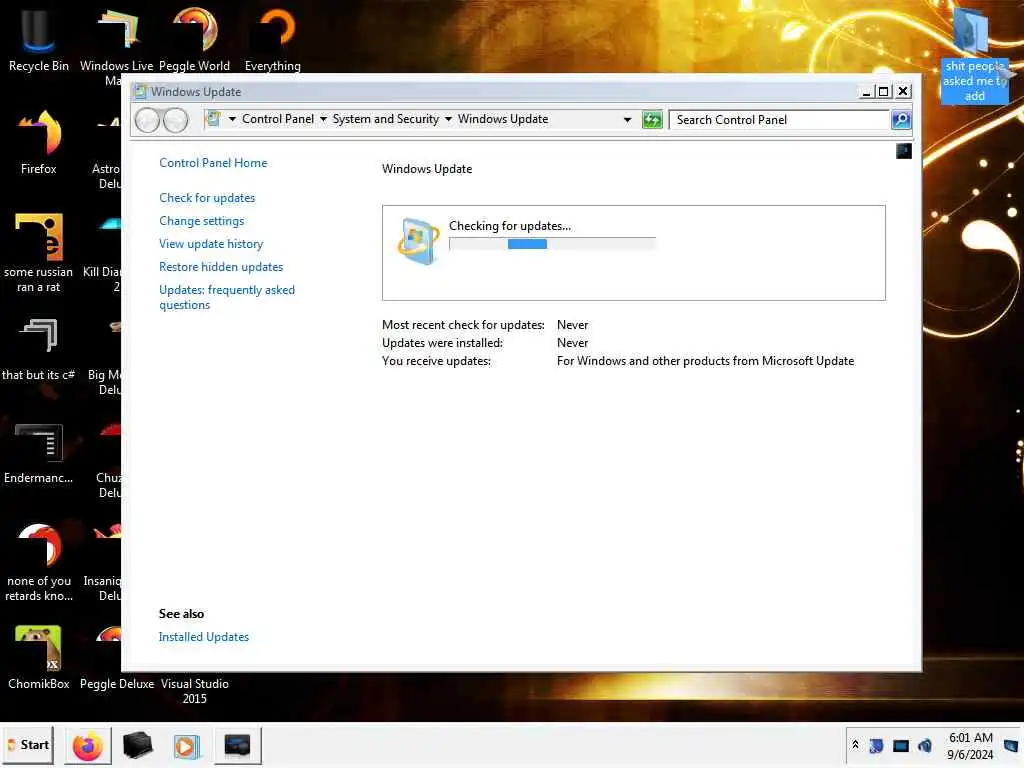The width and height of the screenshot is (1024, 768).
Task: Click the Forward navigation button
Action: [176, 120]
